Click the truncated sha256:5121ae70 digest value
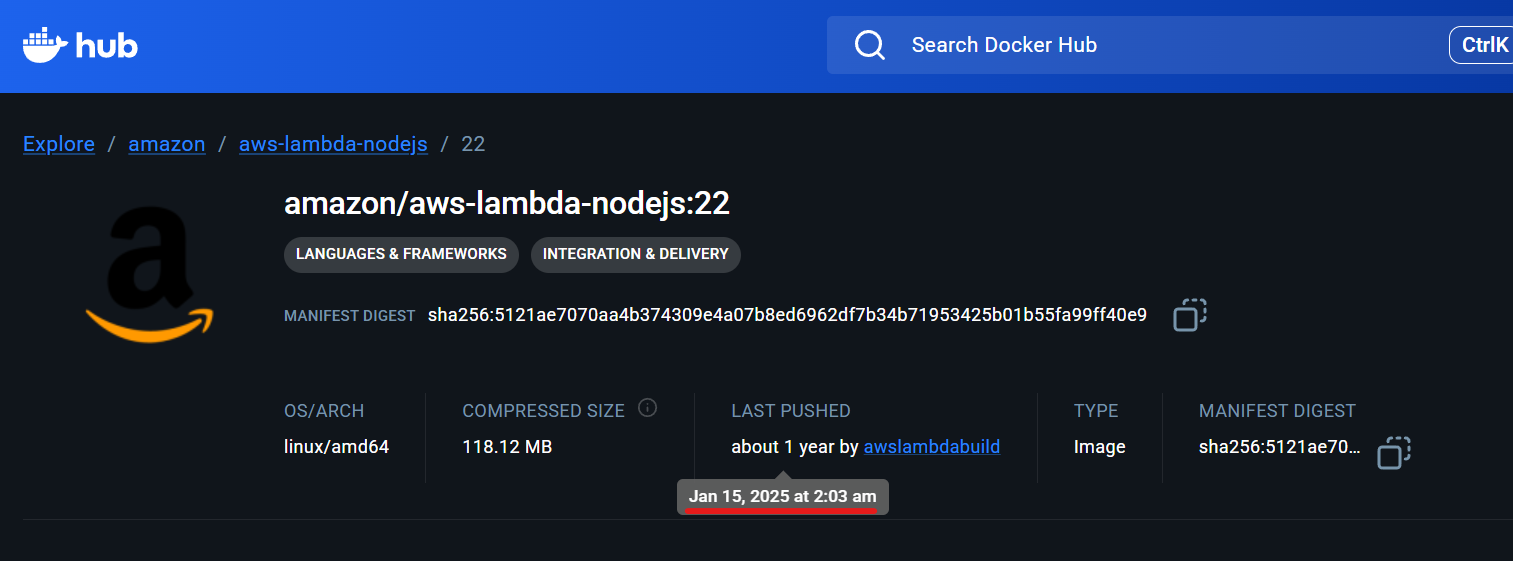 click(1279, 447)
